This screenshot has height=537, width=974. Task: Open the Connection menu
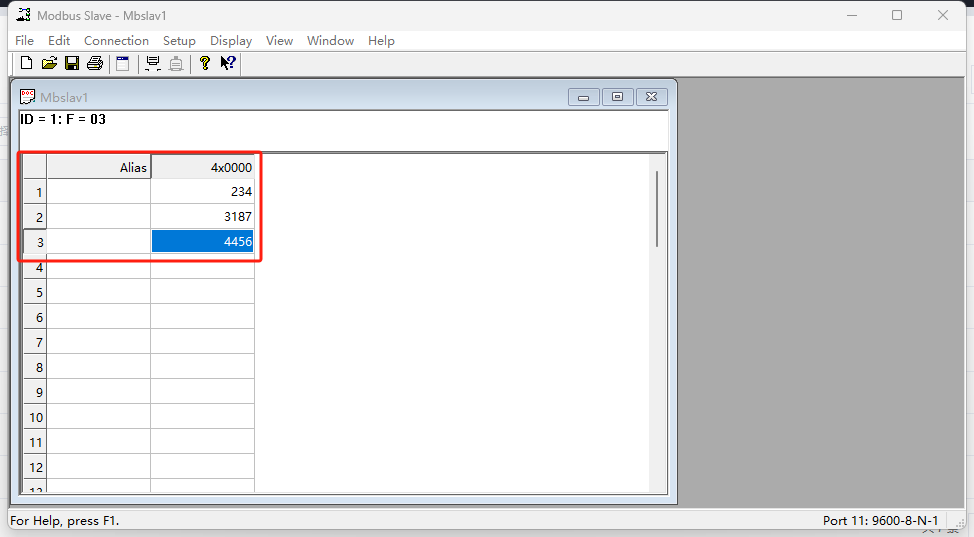pos(116,41)
